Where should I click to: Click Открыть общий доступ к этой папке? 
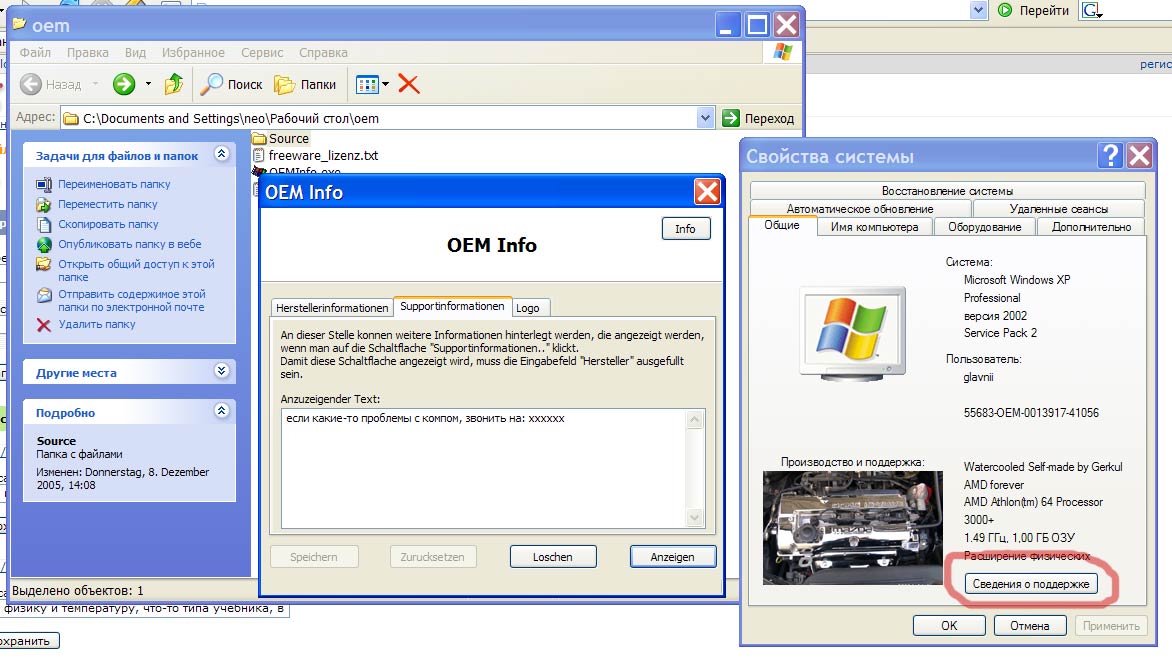pyautogui.click(x=136, y=271)
